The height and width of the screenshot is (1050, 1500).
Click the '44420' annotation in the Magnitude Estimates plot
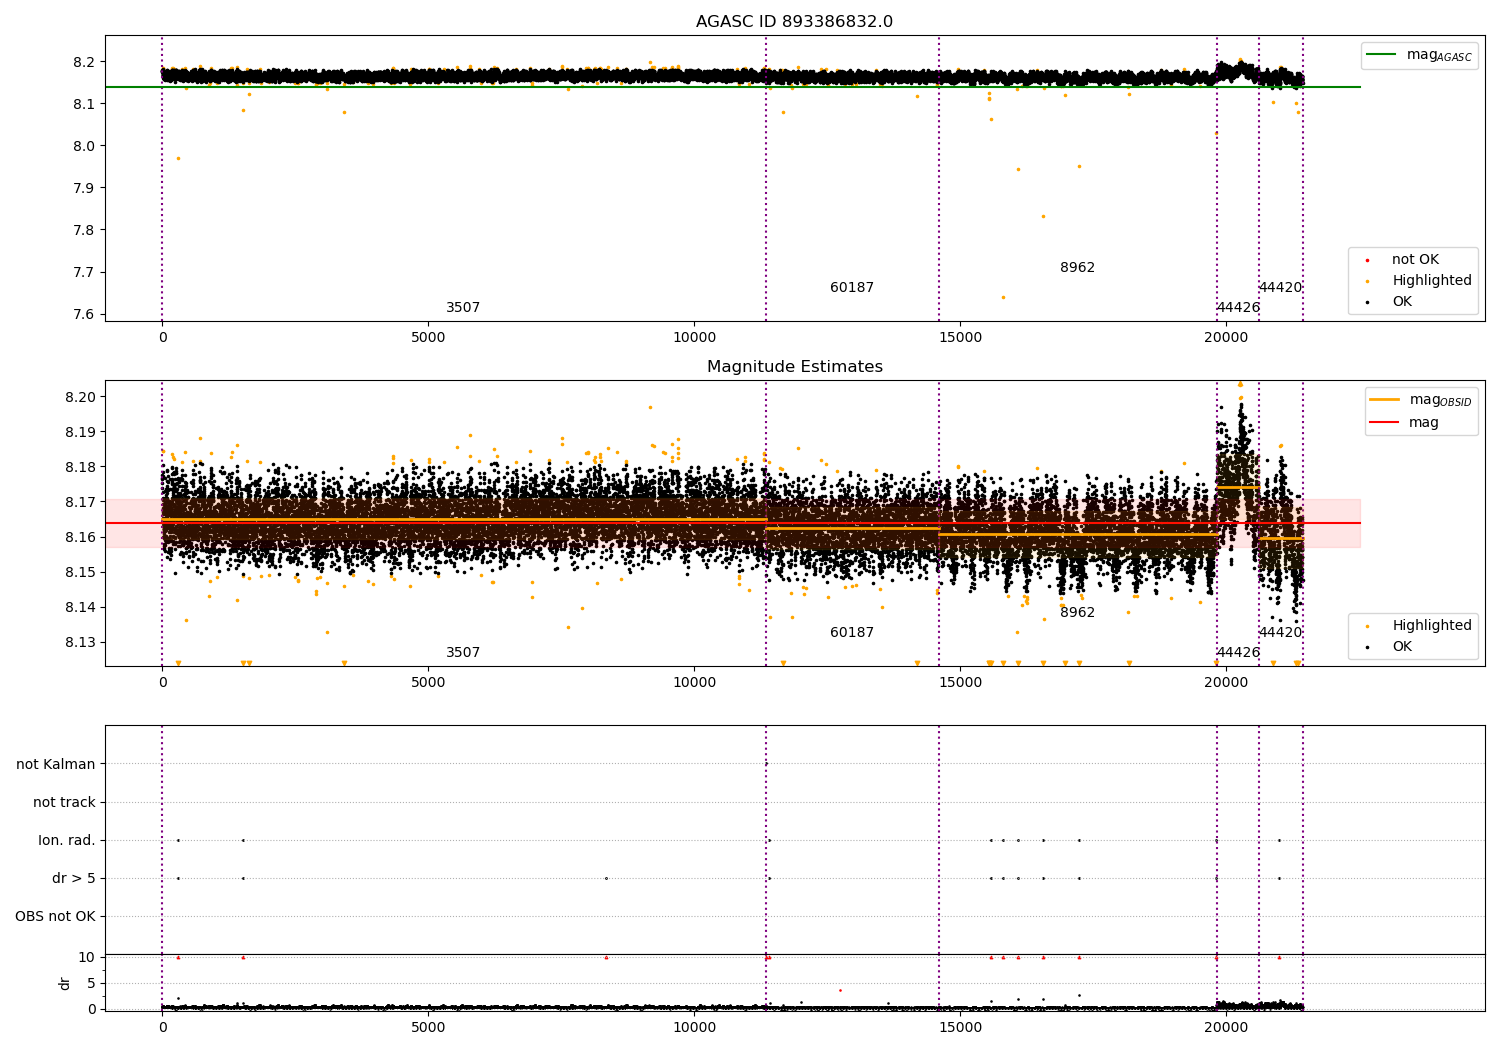point(1280,633)
